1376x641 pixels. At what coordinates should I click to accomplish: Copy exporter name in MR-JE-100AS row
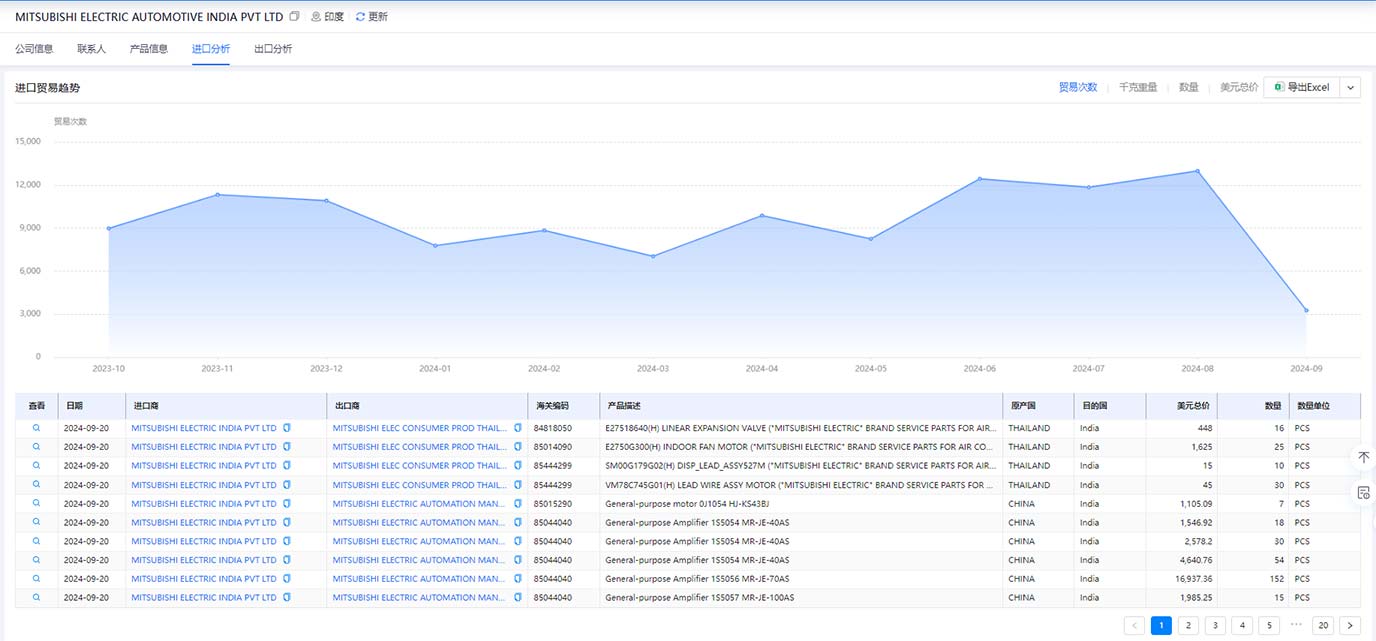point(518,598)
